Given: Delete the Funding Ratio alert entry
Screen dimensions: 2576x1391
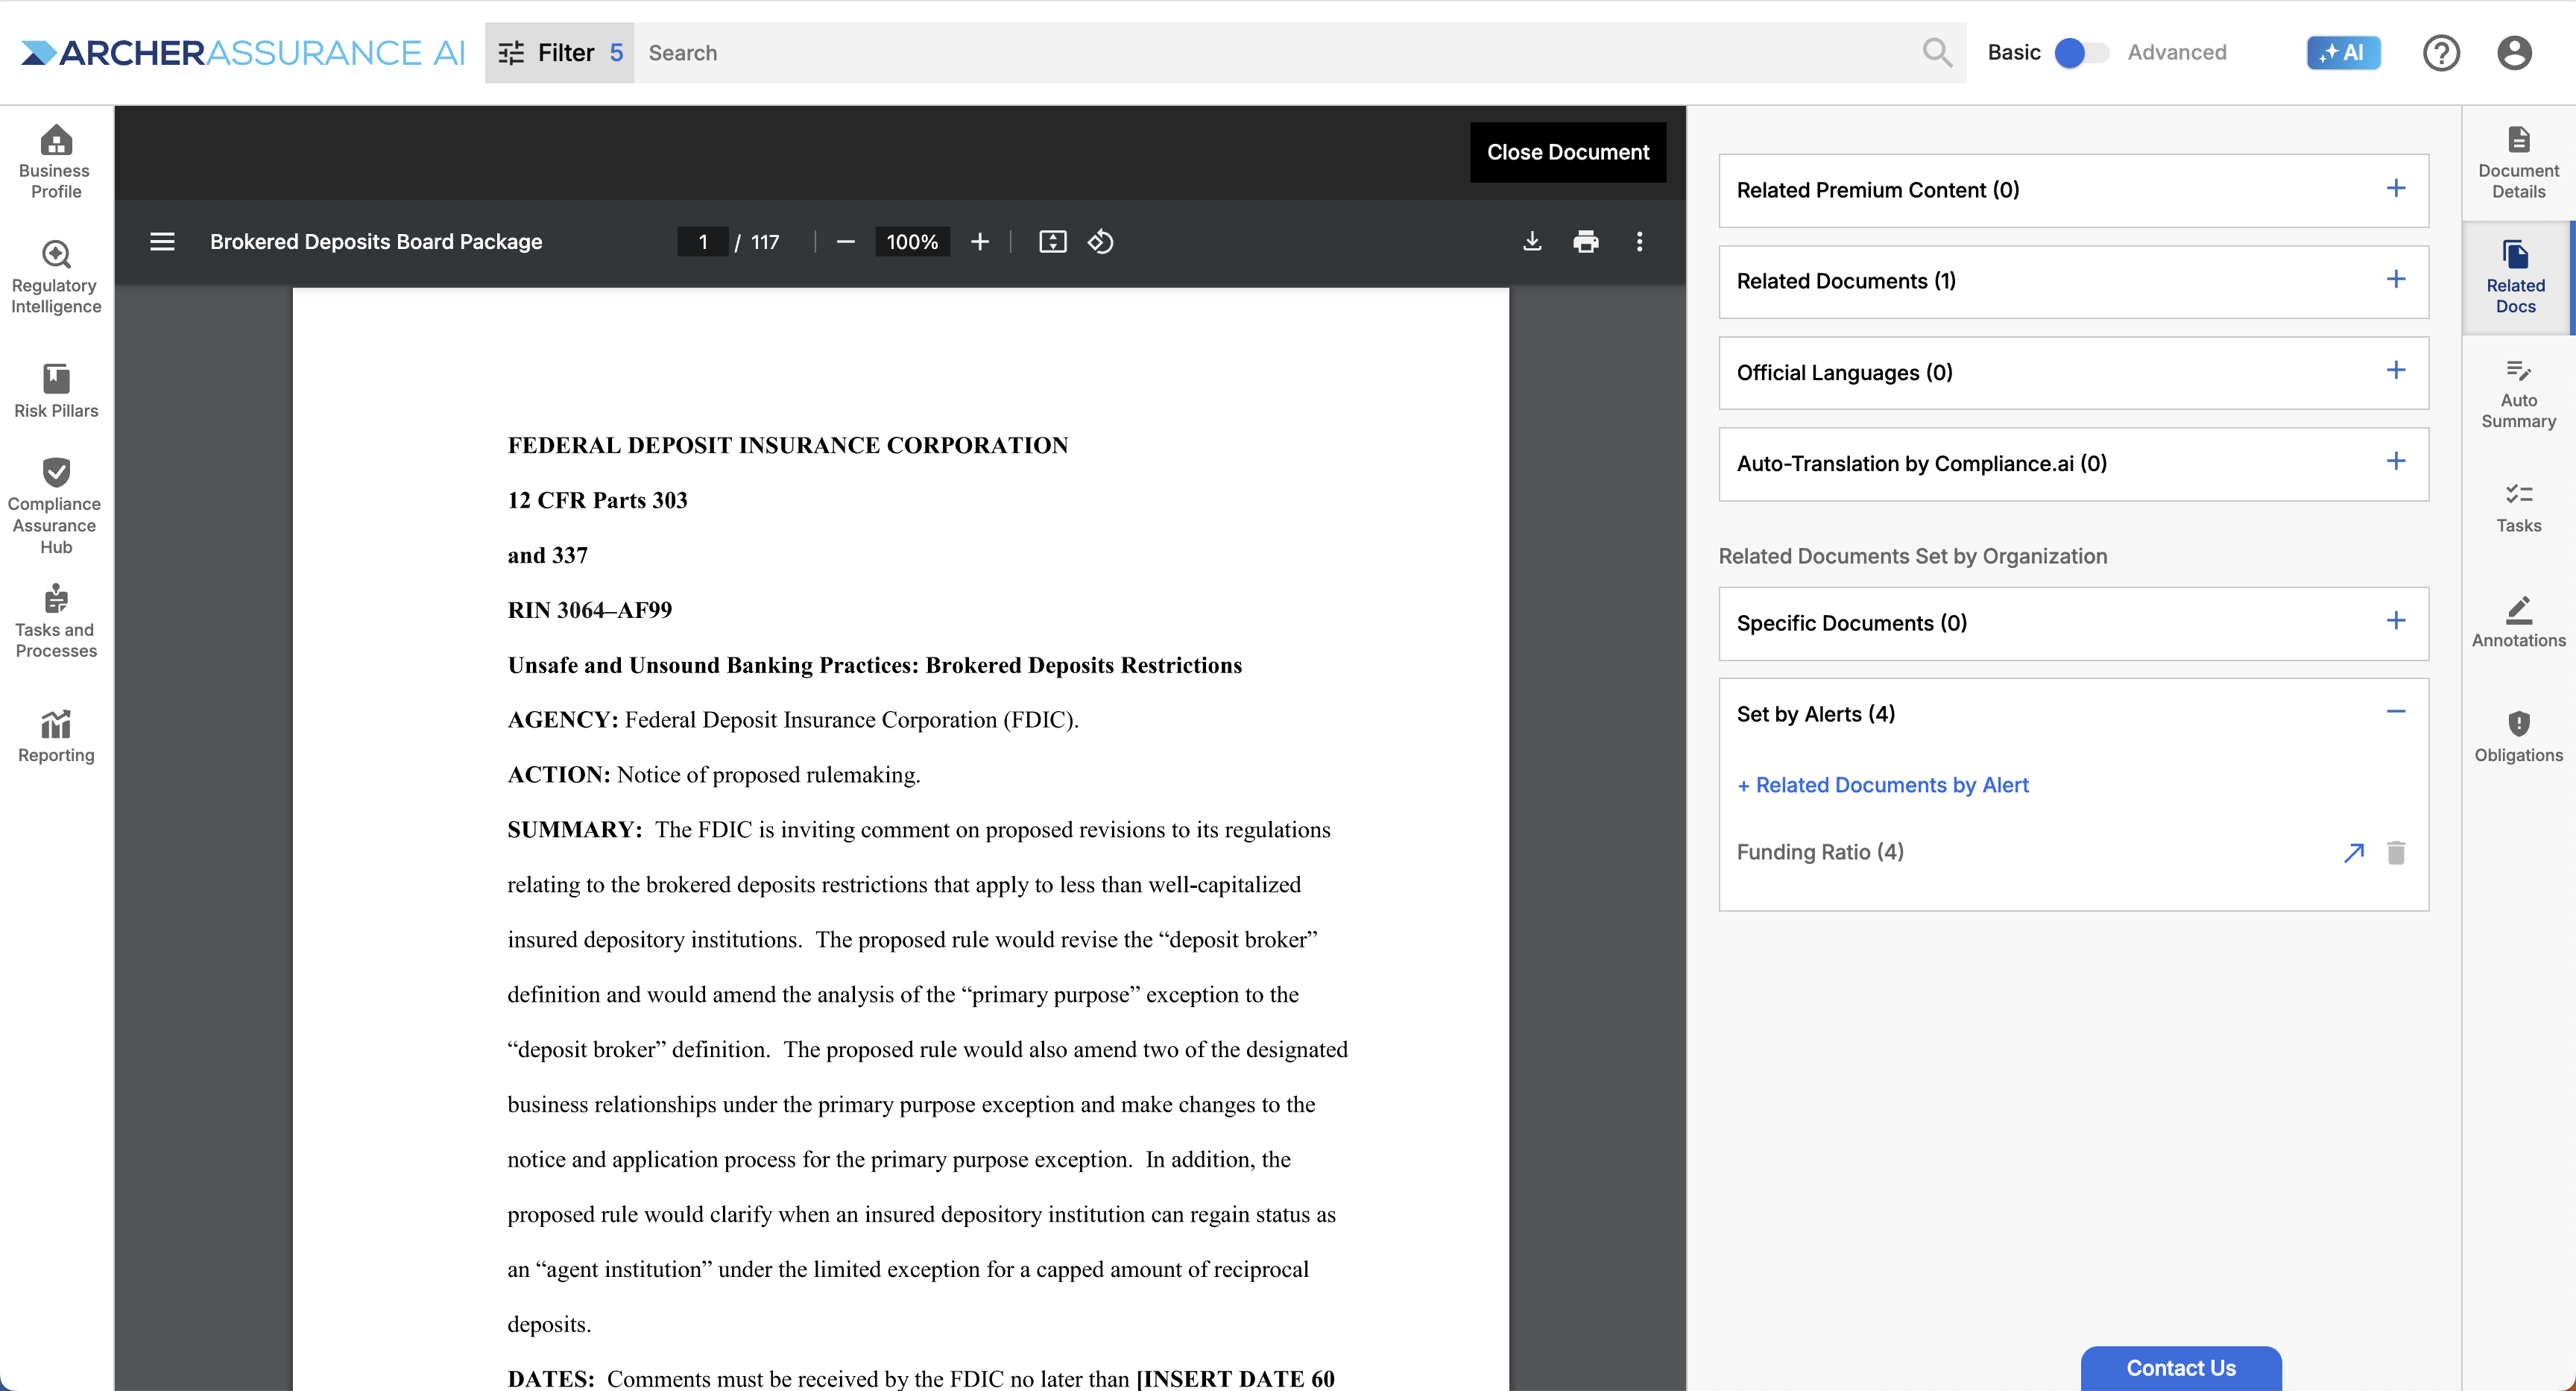Looking at the screenshot, I should (2396, 852).
